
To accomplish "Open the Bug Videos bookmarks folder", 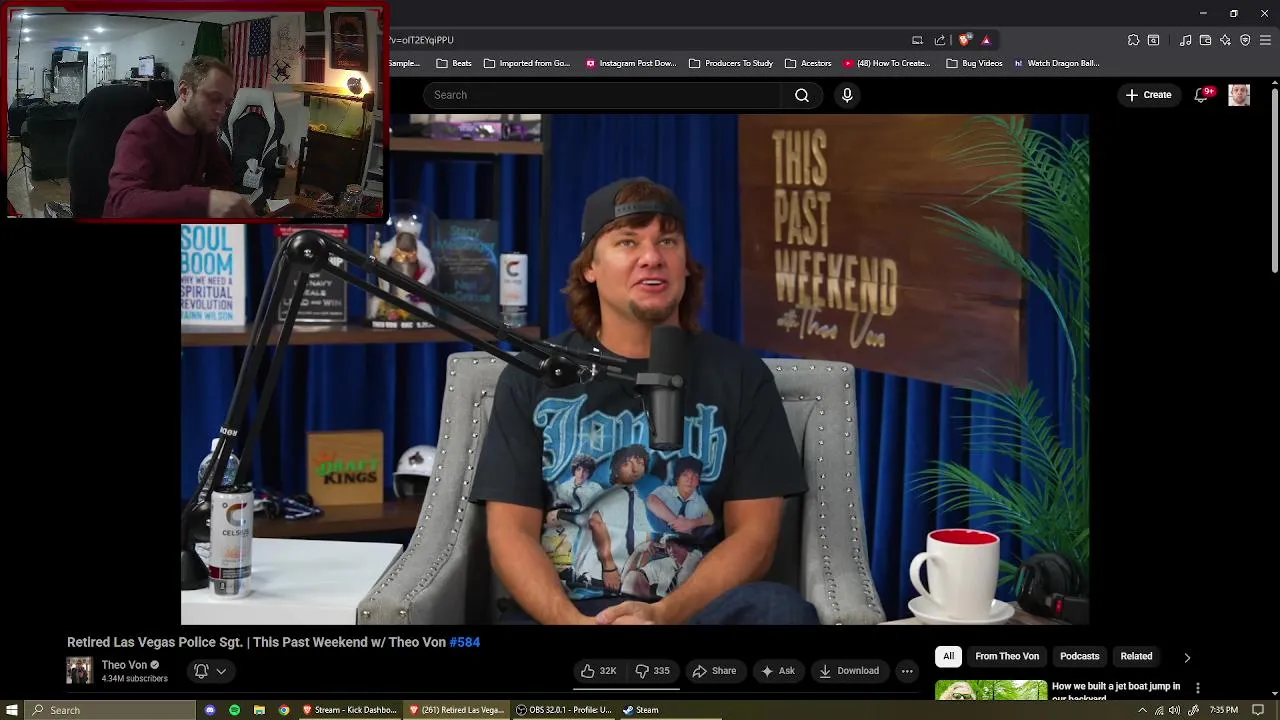I will tap(974, 63).
